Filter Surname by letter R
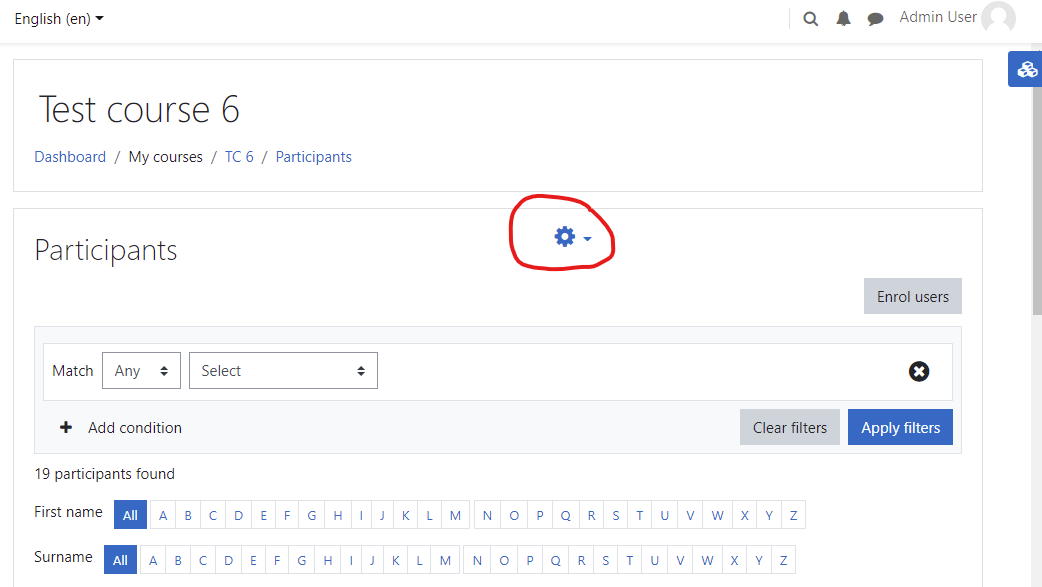 (x=581, y=560)
